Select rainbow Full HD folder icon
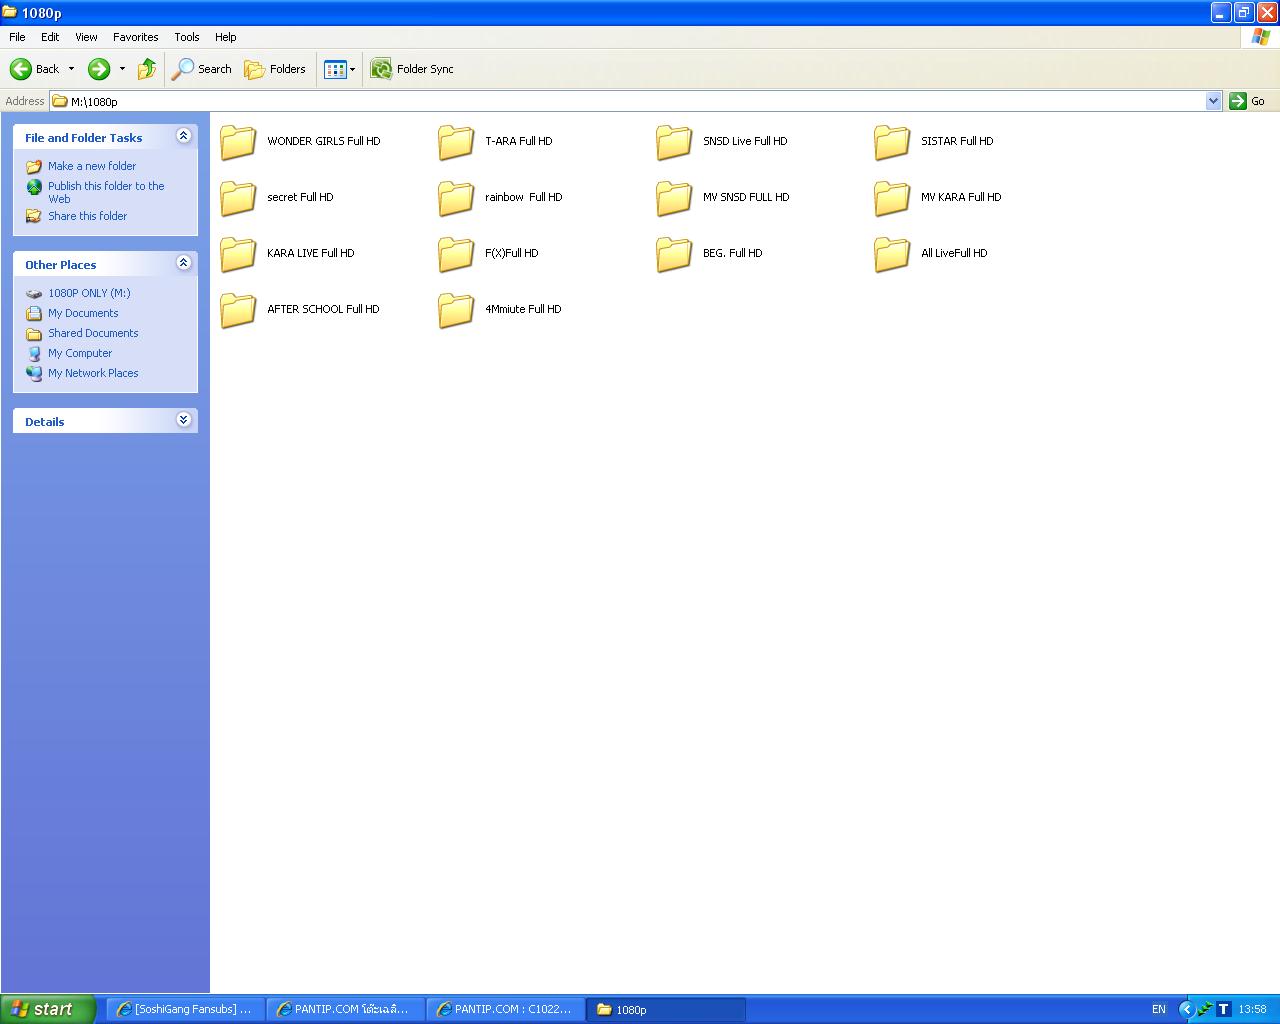The image size is (1280, 1024). [x=456, y=198]
